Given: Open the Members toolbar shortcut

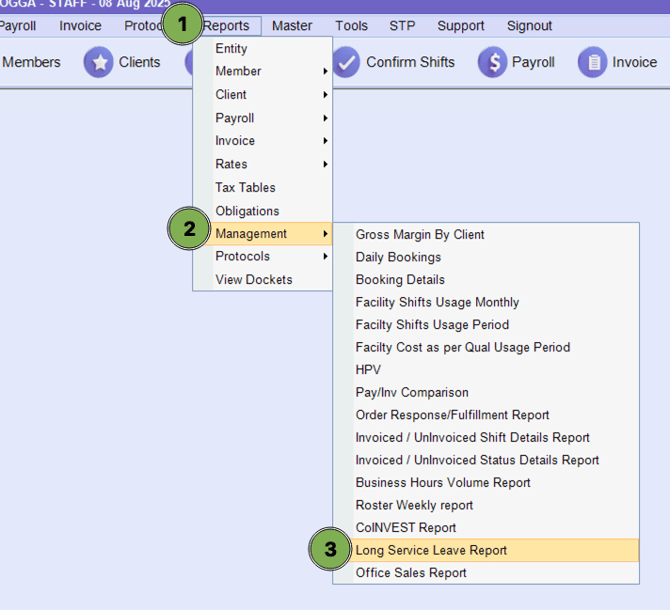Looking at the screenshot, I should [31, 62].
